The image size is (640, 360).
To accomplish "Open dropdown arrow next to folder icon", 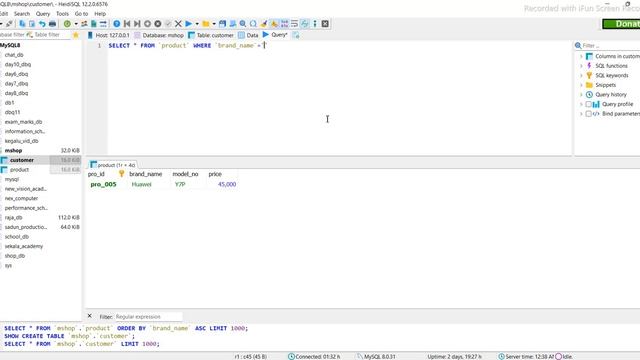I will click(x=214, y=24).
